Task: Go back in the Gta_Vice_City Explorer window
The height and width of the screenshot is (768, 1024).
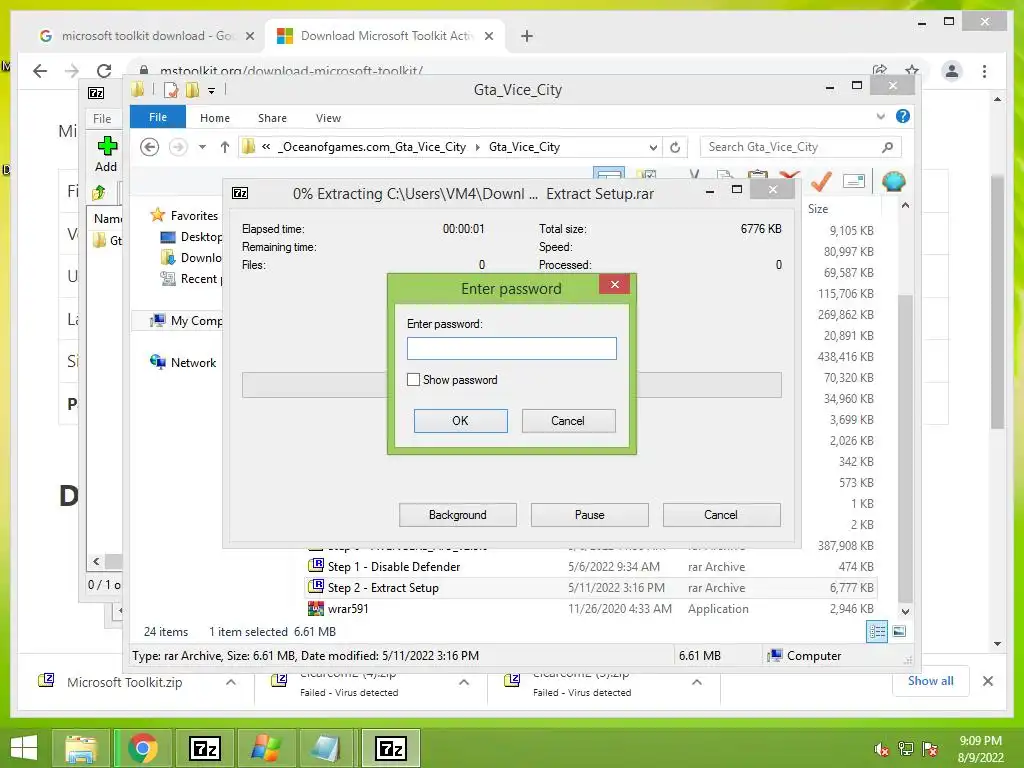Action: (150, 147)
